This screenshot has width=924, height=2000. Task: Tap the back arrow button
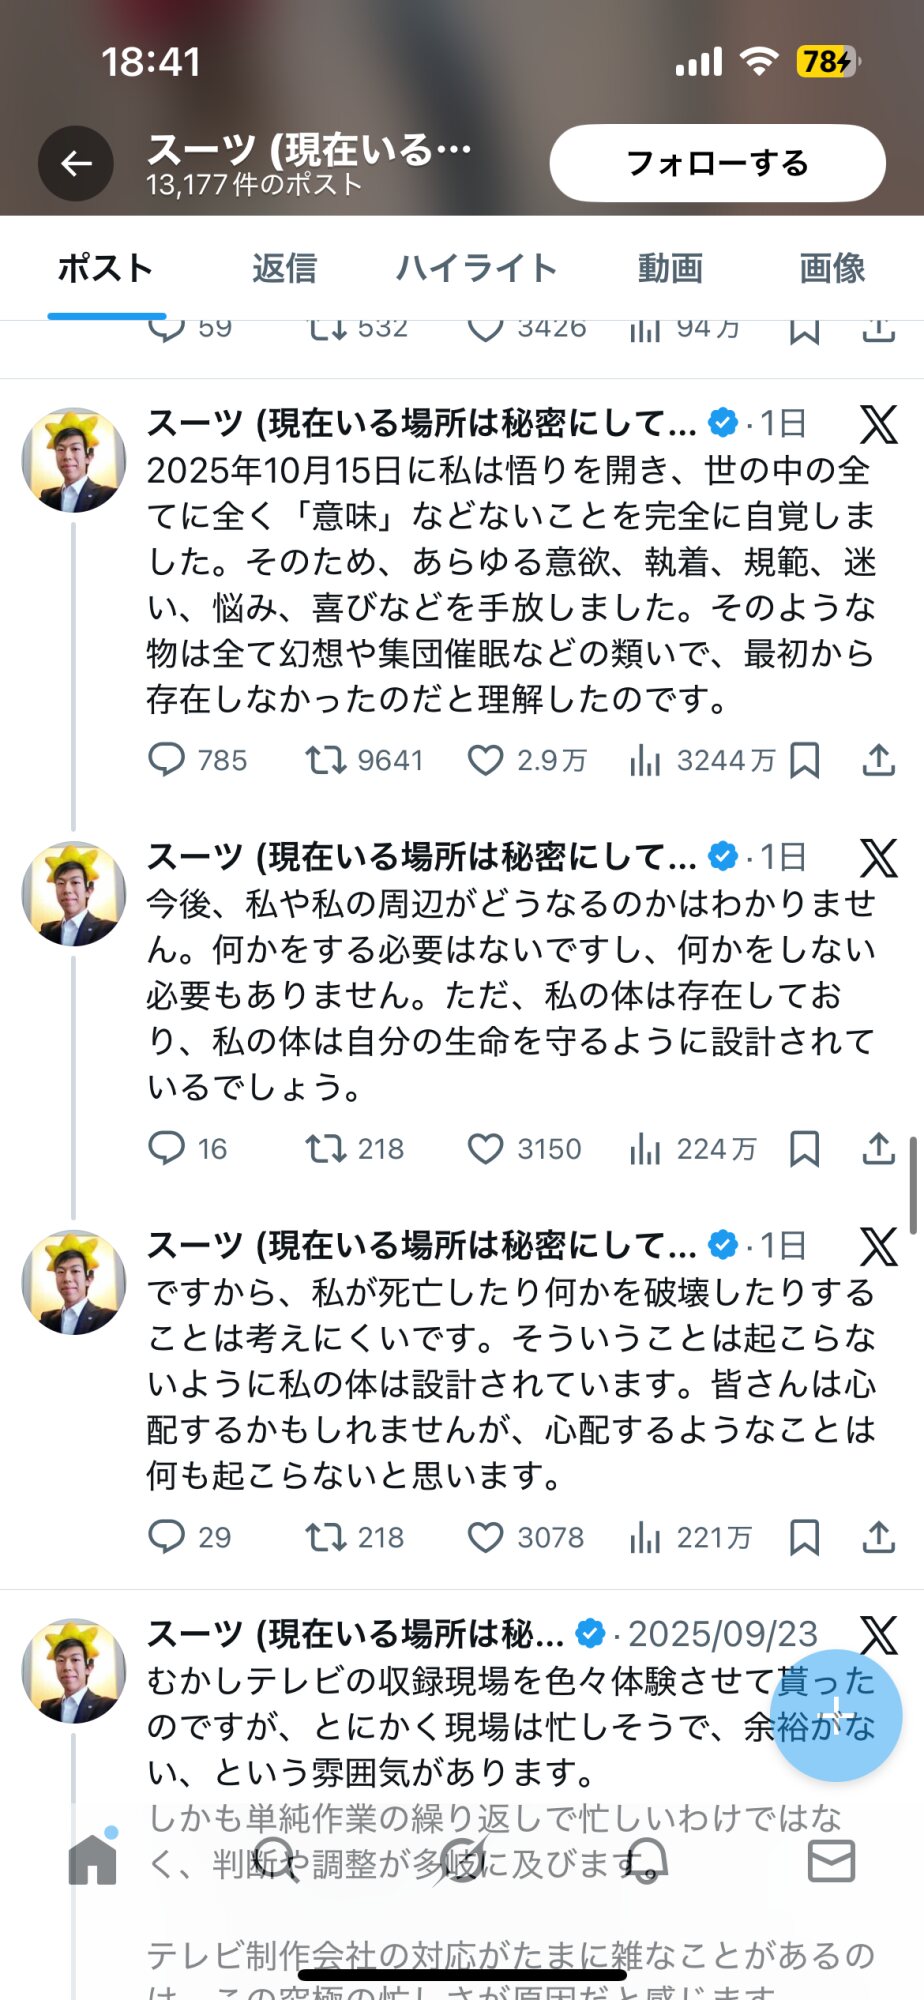pos(76,163)
